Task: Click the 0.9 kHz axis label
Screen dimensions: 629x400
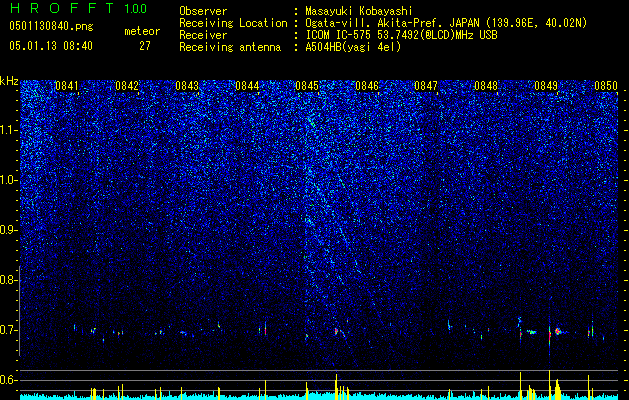Action: [9, 230]
